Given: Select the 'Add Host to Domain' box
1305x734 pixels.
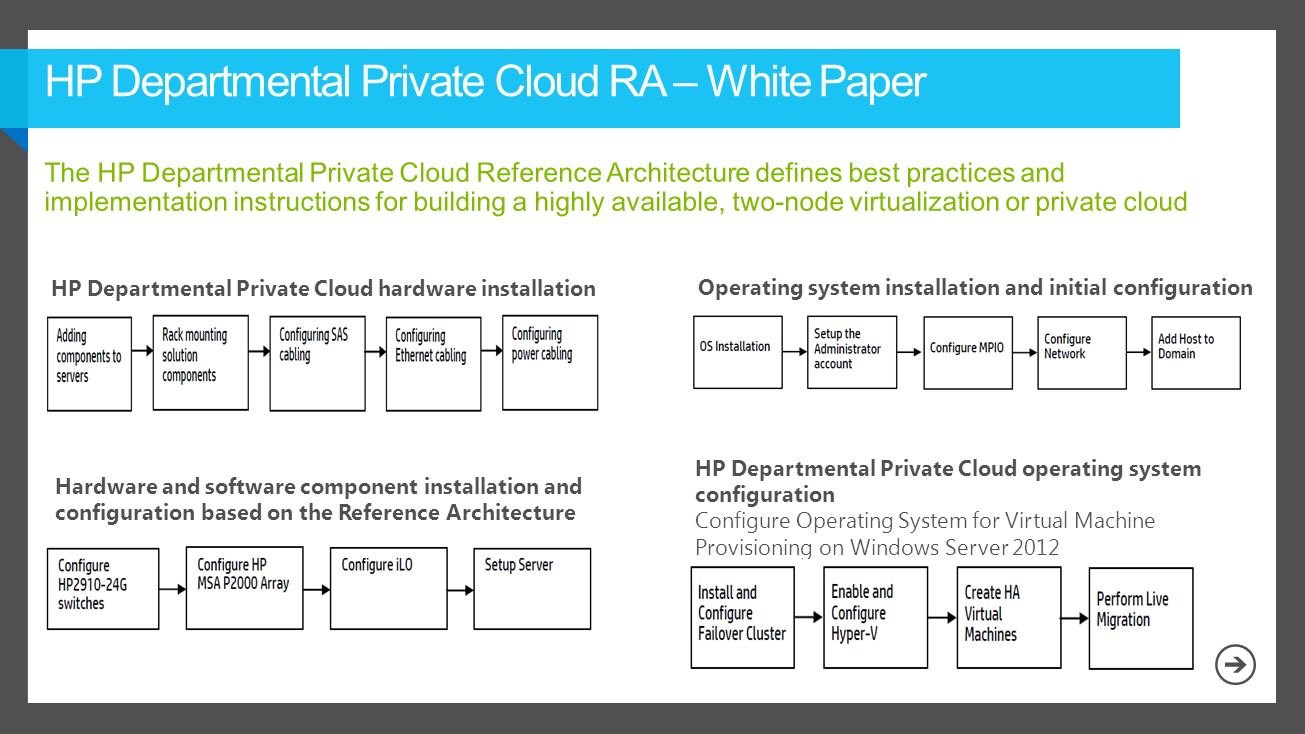Looking at the screenshot, I should coord(1196,353).
